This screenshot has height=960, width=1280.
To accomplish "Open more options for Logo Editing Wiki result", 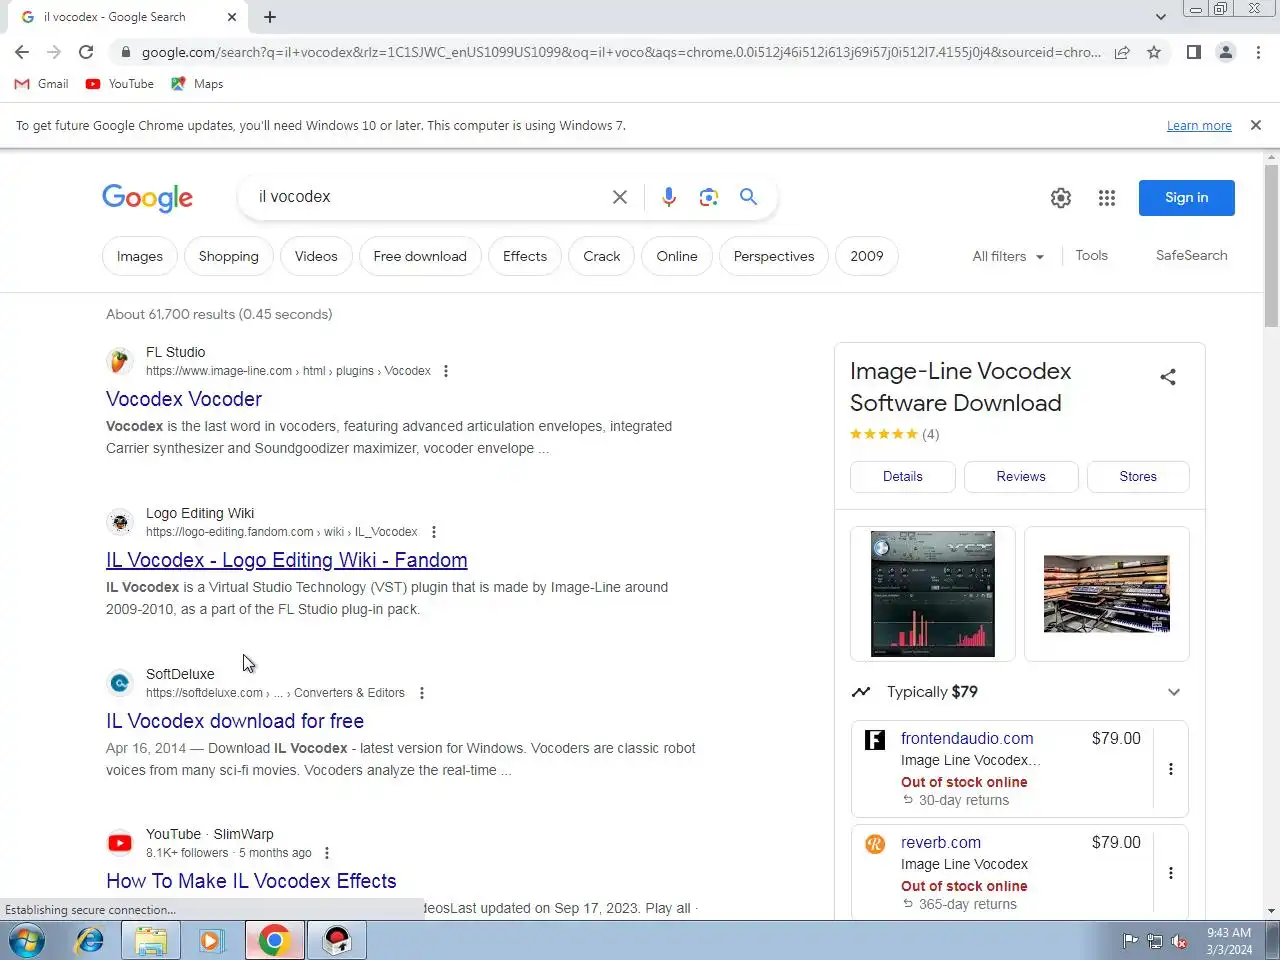I will (x=434, y=532).
